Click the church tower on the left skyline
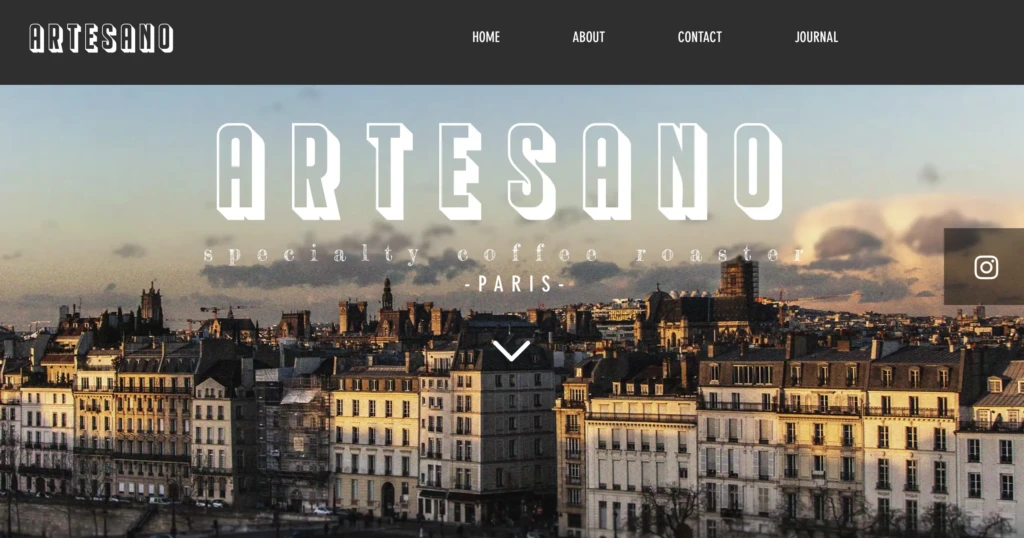 pos(152,305)
